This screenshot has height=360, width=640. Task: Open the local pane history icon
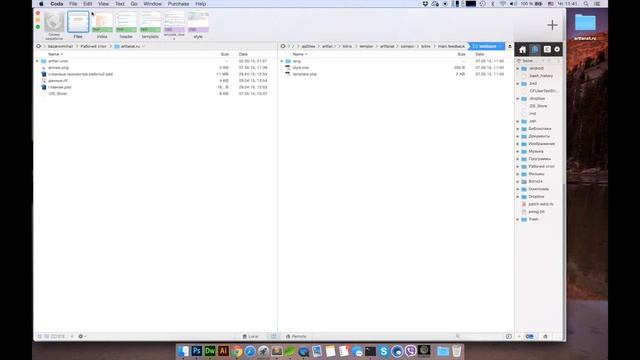coord(39,46)
